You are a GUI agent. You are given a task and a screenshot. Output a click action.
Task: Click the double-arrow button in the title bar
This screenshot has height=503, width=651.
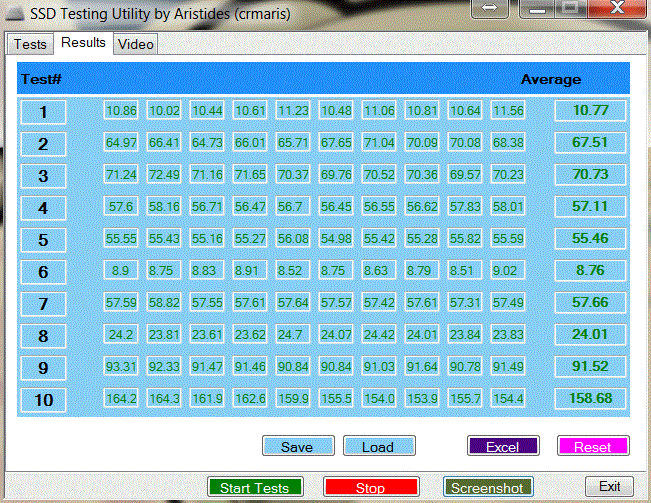tap(491, 11)
